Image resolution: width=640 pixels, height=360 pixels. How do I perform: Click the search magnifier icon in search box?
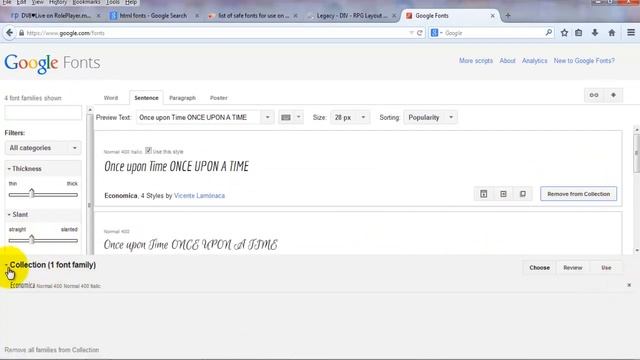pos(549,33)
